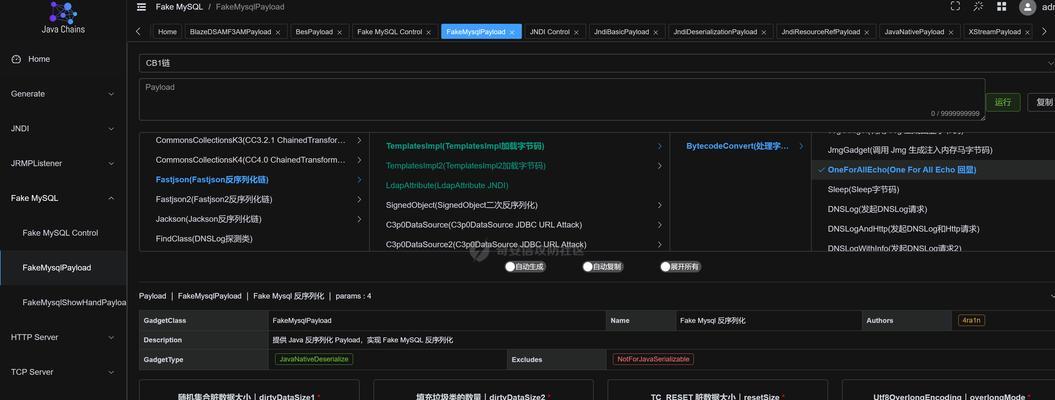This screenshot has width=1055, height=400.
Task: Click the fullscreen icon in the header
Action: 955,7
